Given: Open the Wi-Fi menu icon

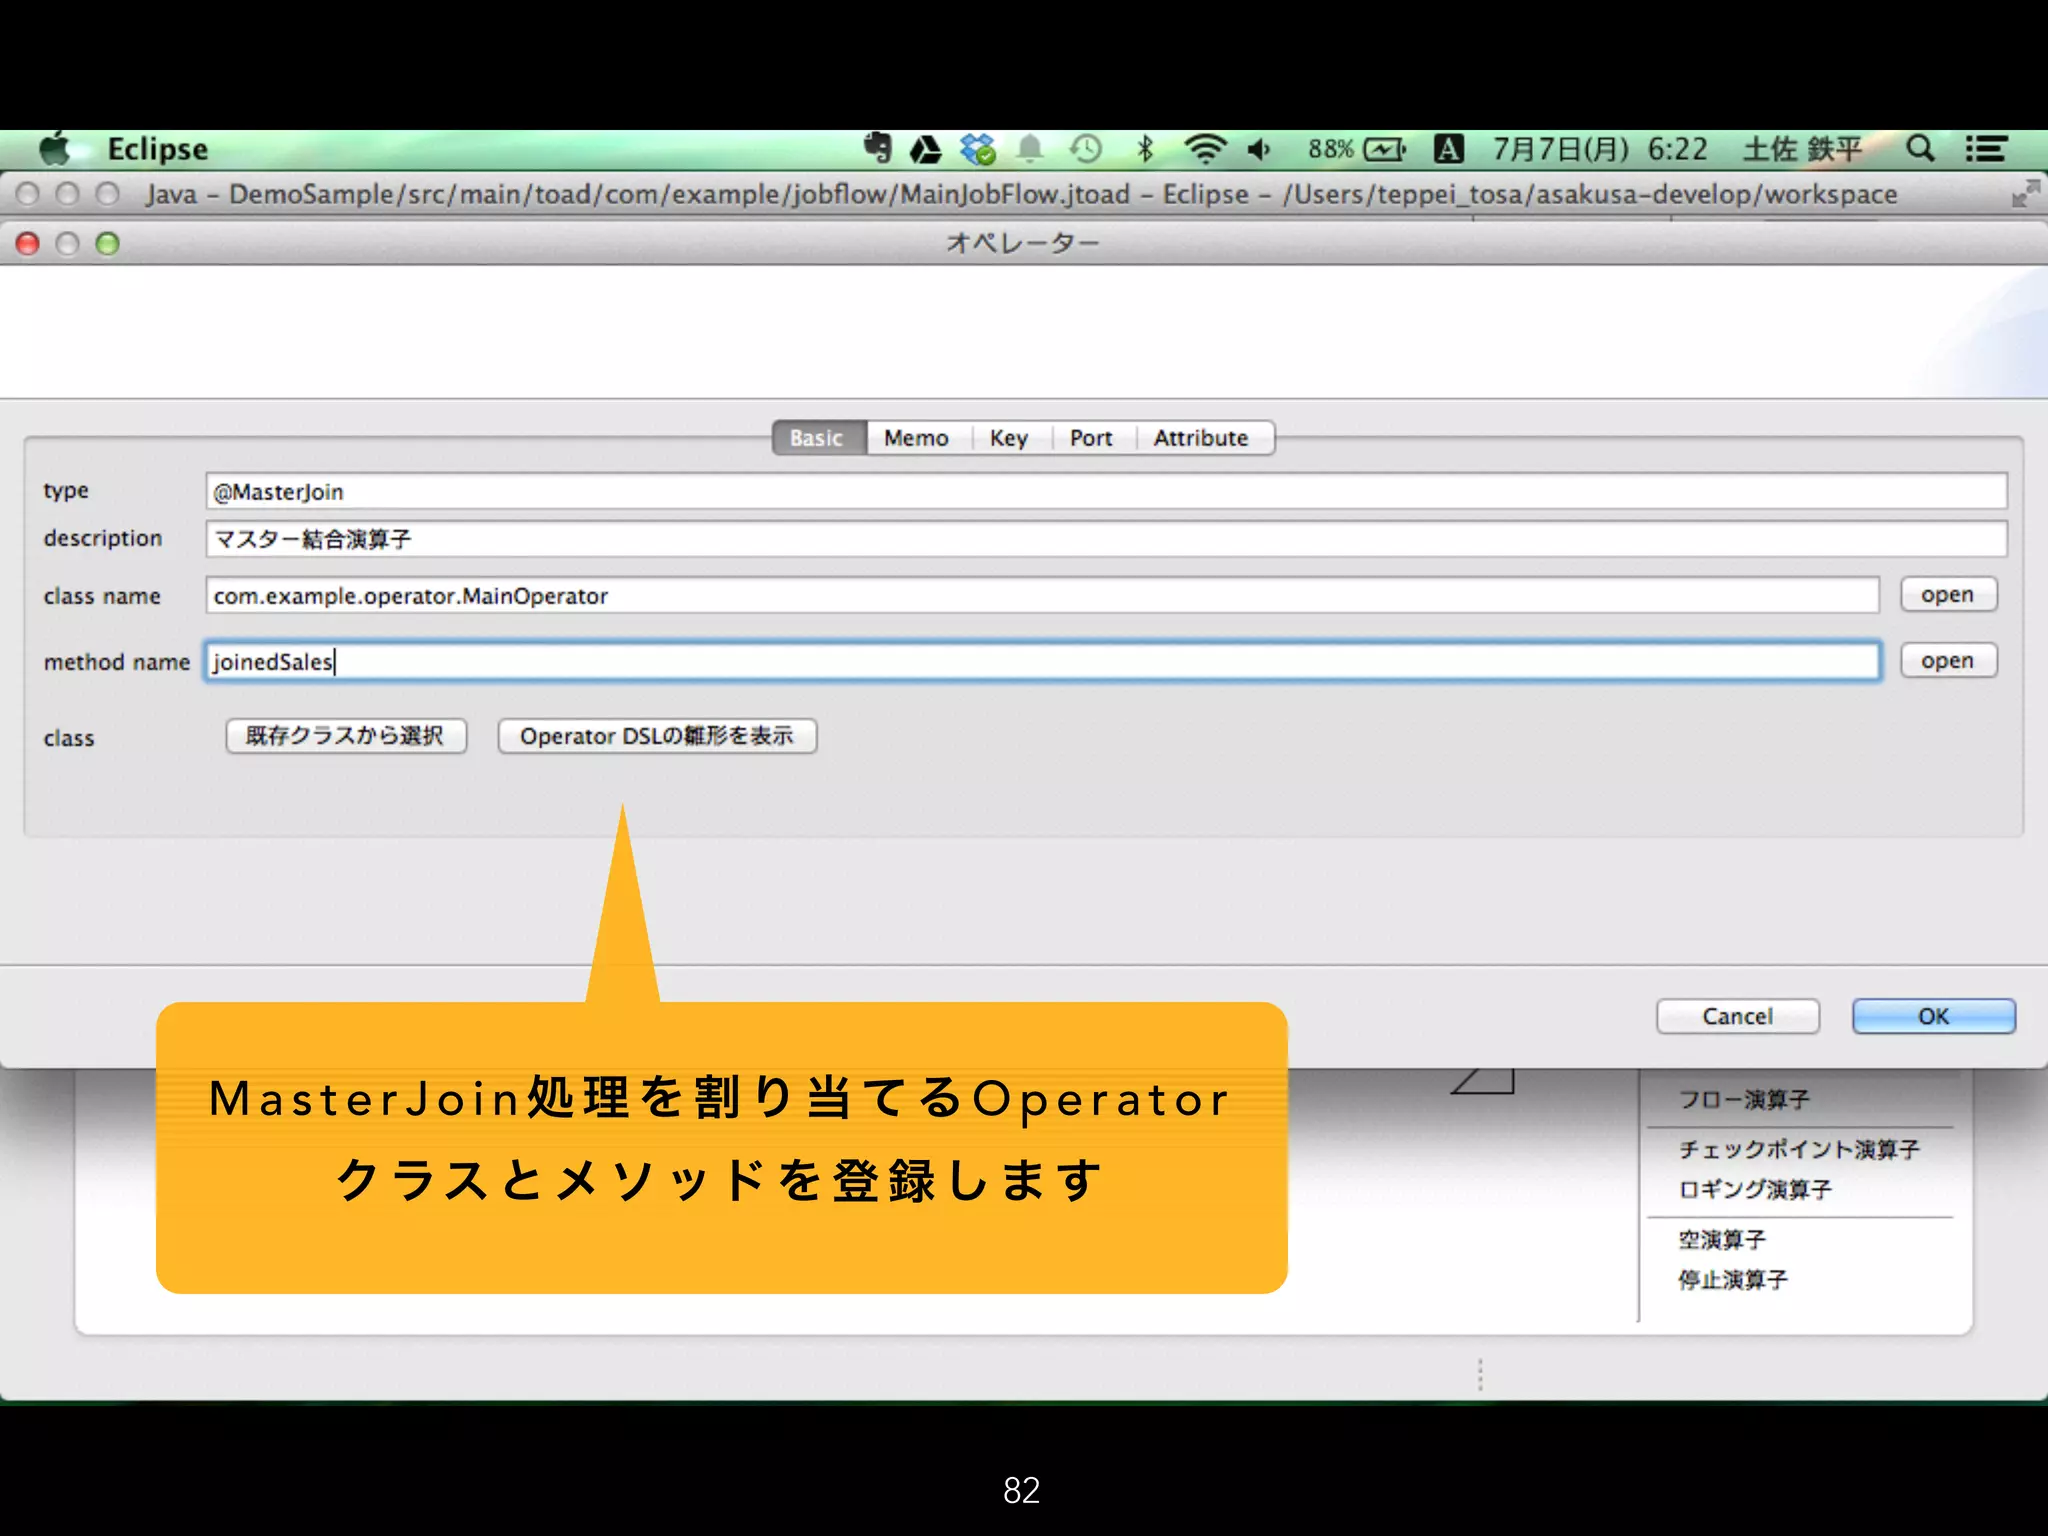Looking at the screenshot, I should (x=1204, y=150).
